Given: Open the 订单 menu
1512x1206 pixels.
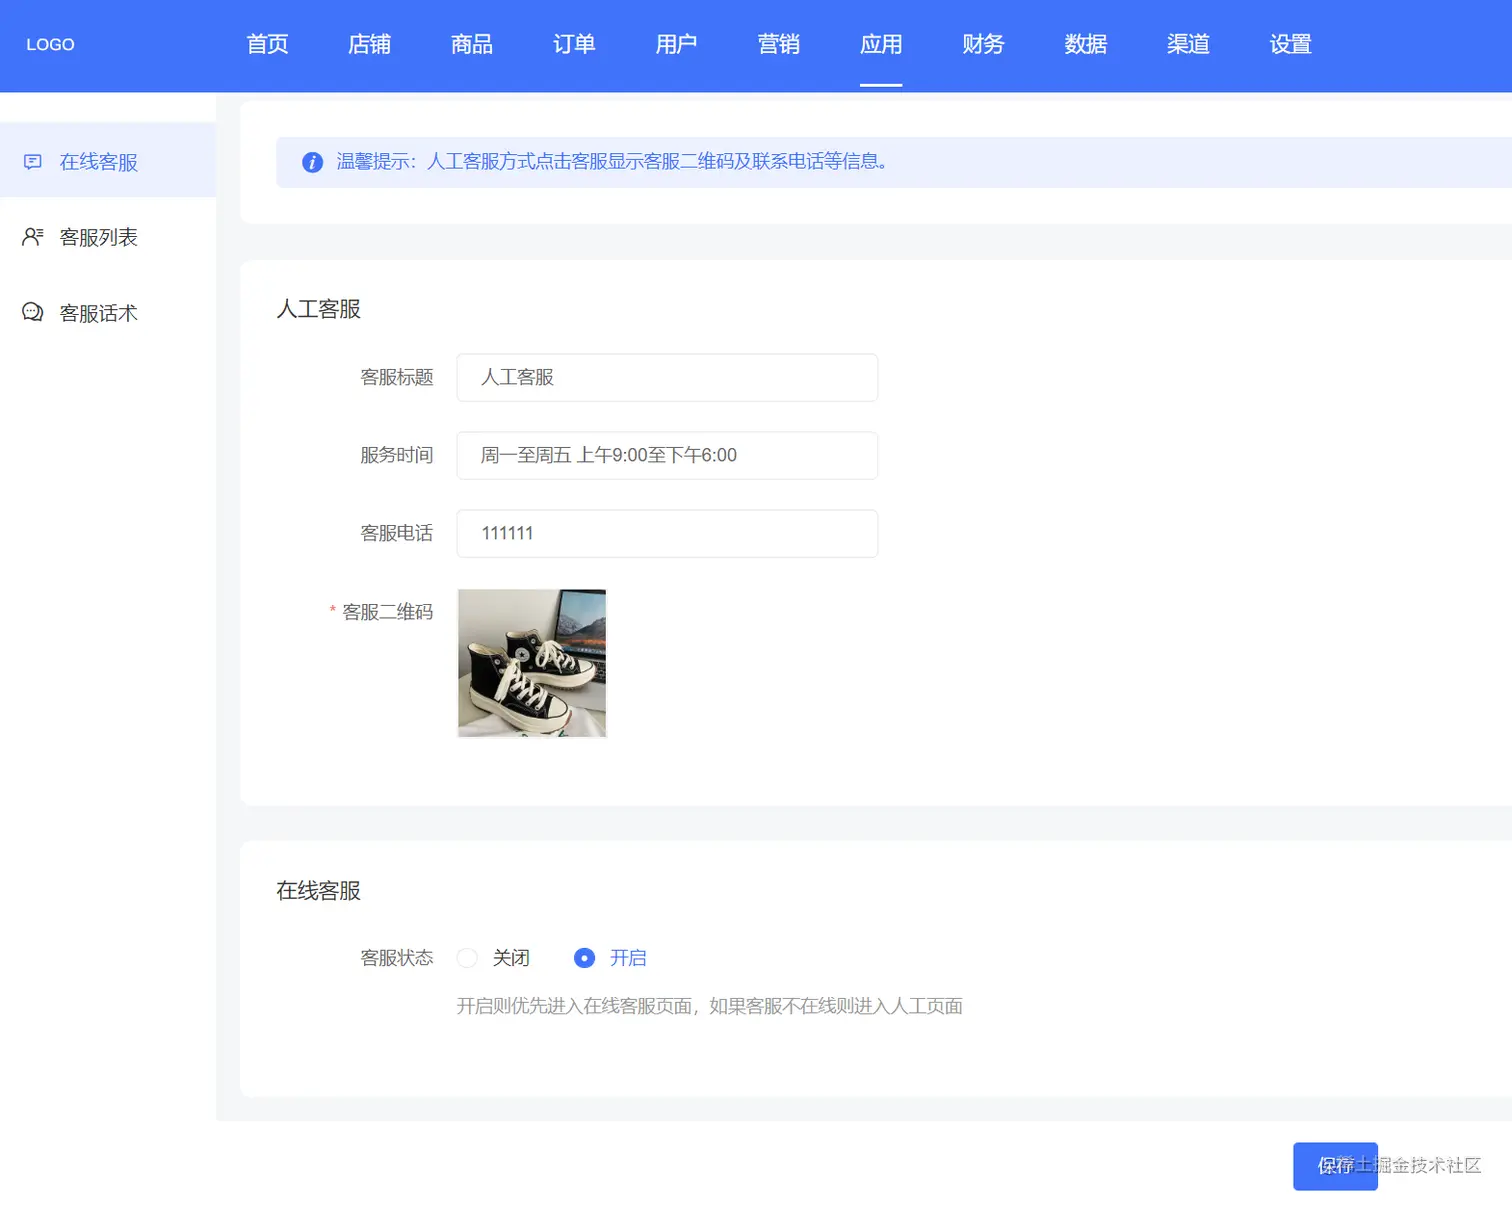Looking at the screenshot, I should pos(574,44).
